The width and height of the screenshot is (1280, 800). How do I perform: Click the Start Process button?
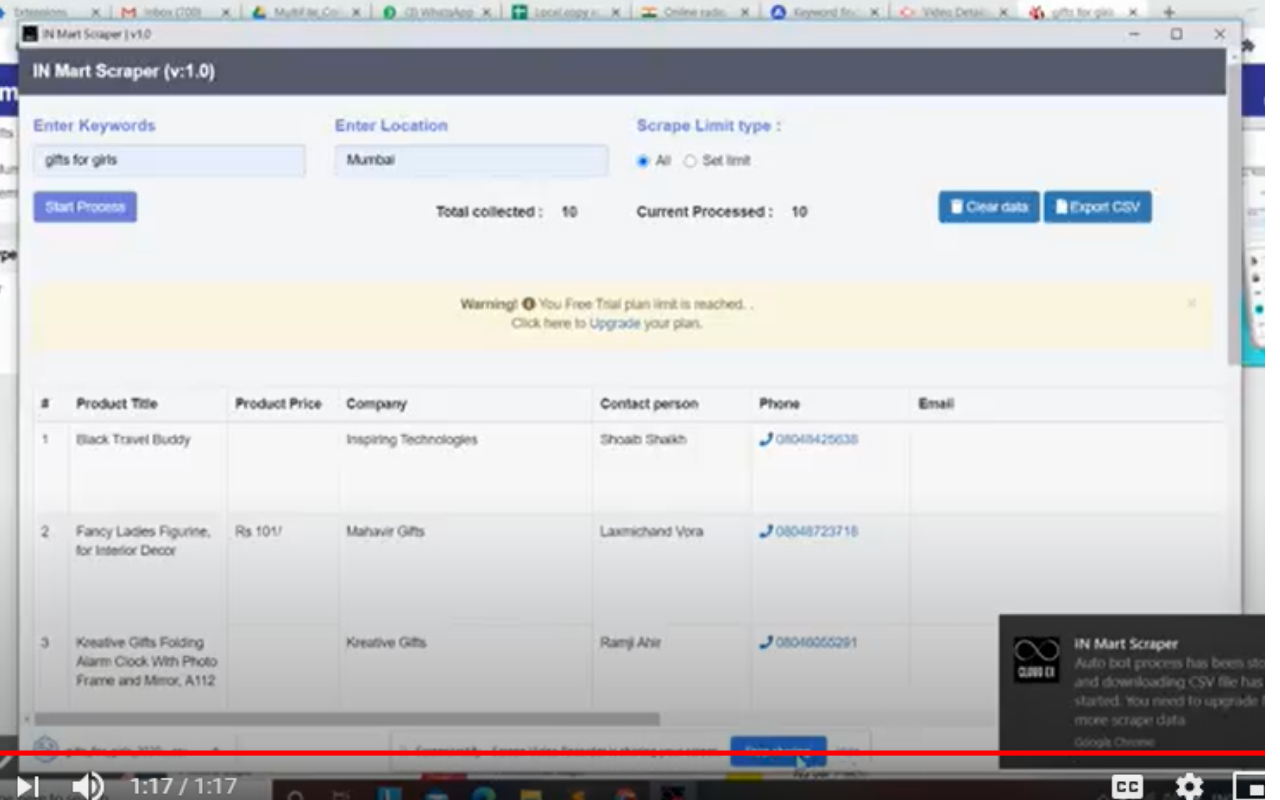pos(85,207)
